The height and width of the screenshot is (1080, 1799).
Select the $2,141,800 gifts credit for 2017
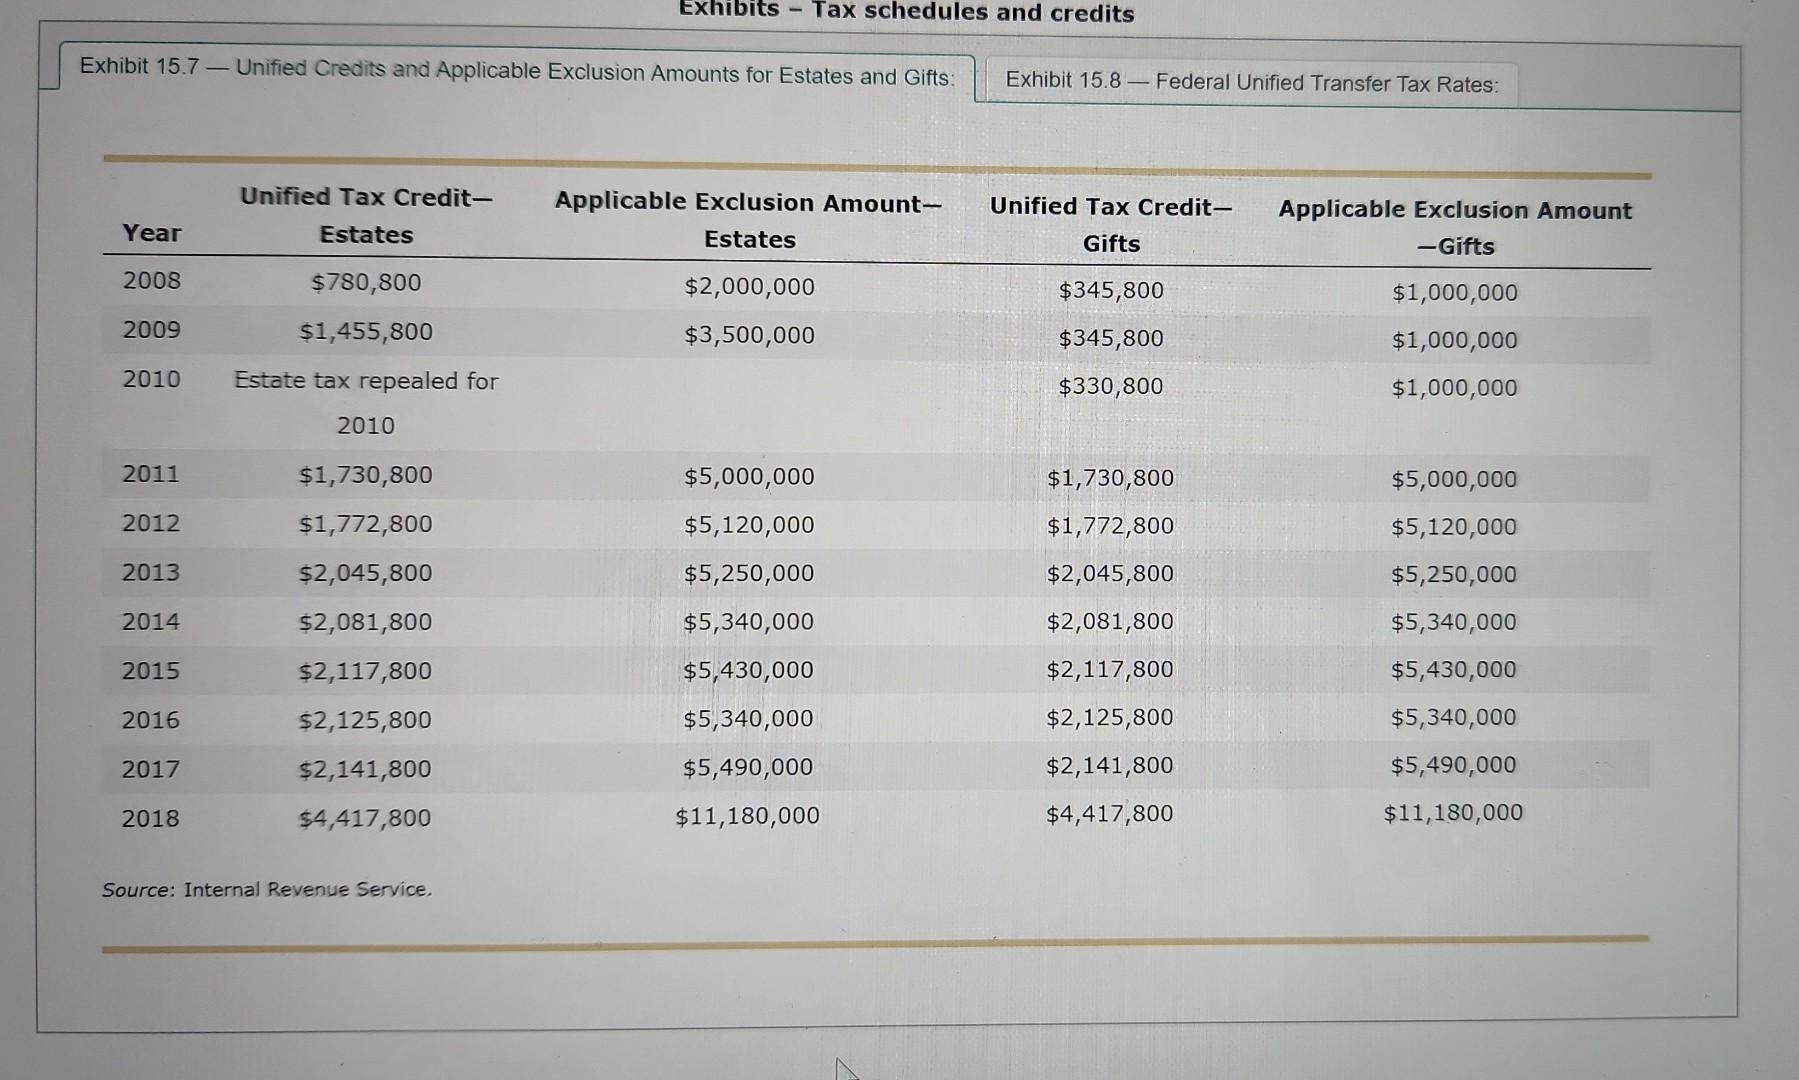[1110, 766]
